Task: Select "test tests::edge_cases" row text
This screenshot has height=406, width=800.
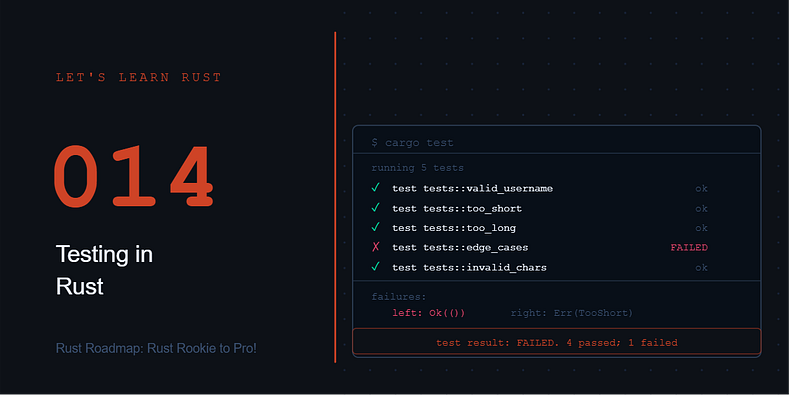Action: coord(460,248)
